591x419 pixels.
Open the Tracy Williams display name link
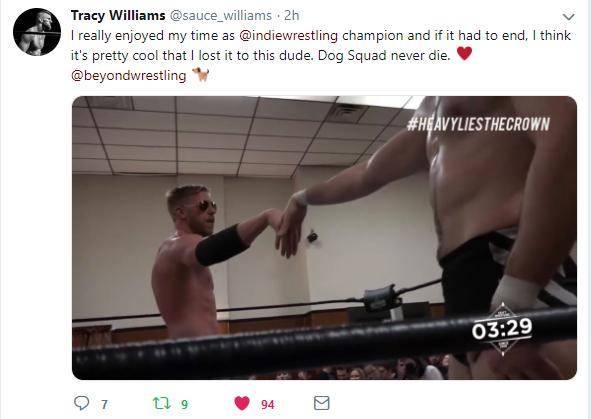point(118,15)
